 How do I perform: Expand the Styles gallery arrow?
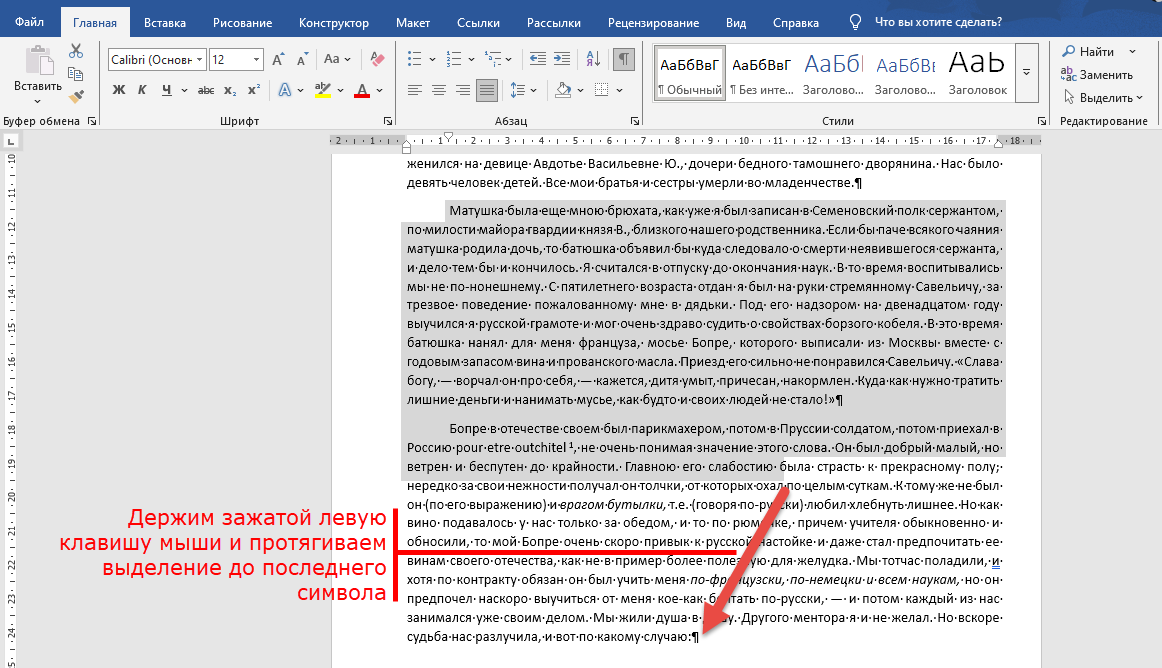[1026, 73]
